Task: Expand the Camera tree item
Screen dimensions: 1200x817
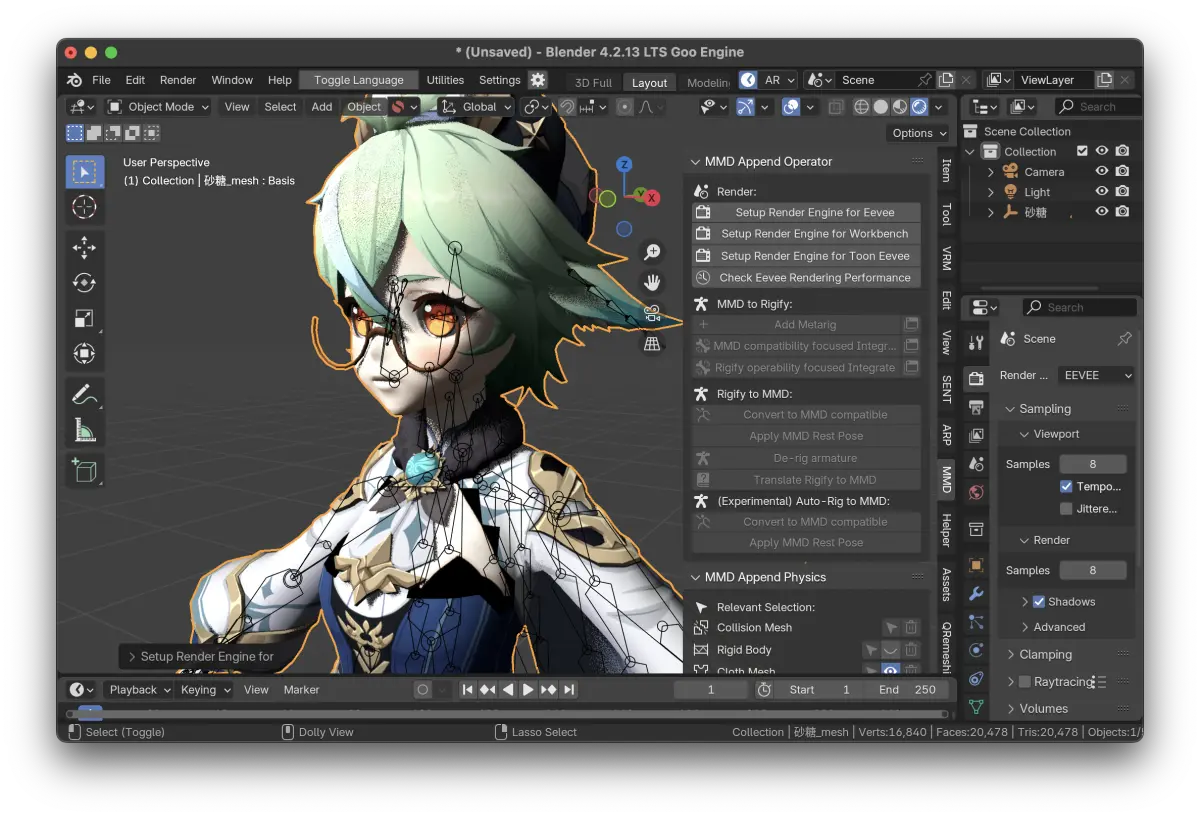Action: tap(991, 172)
